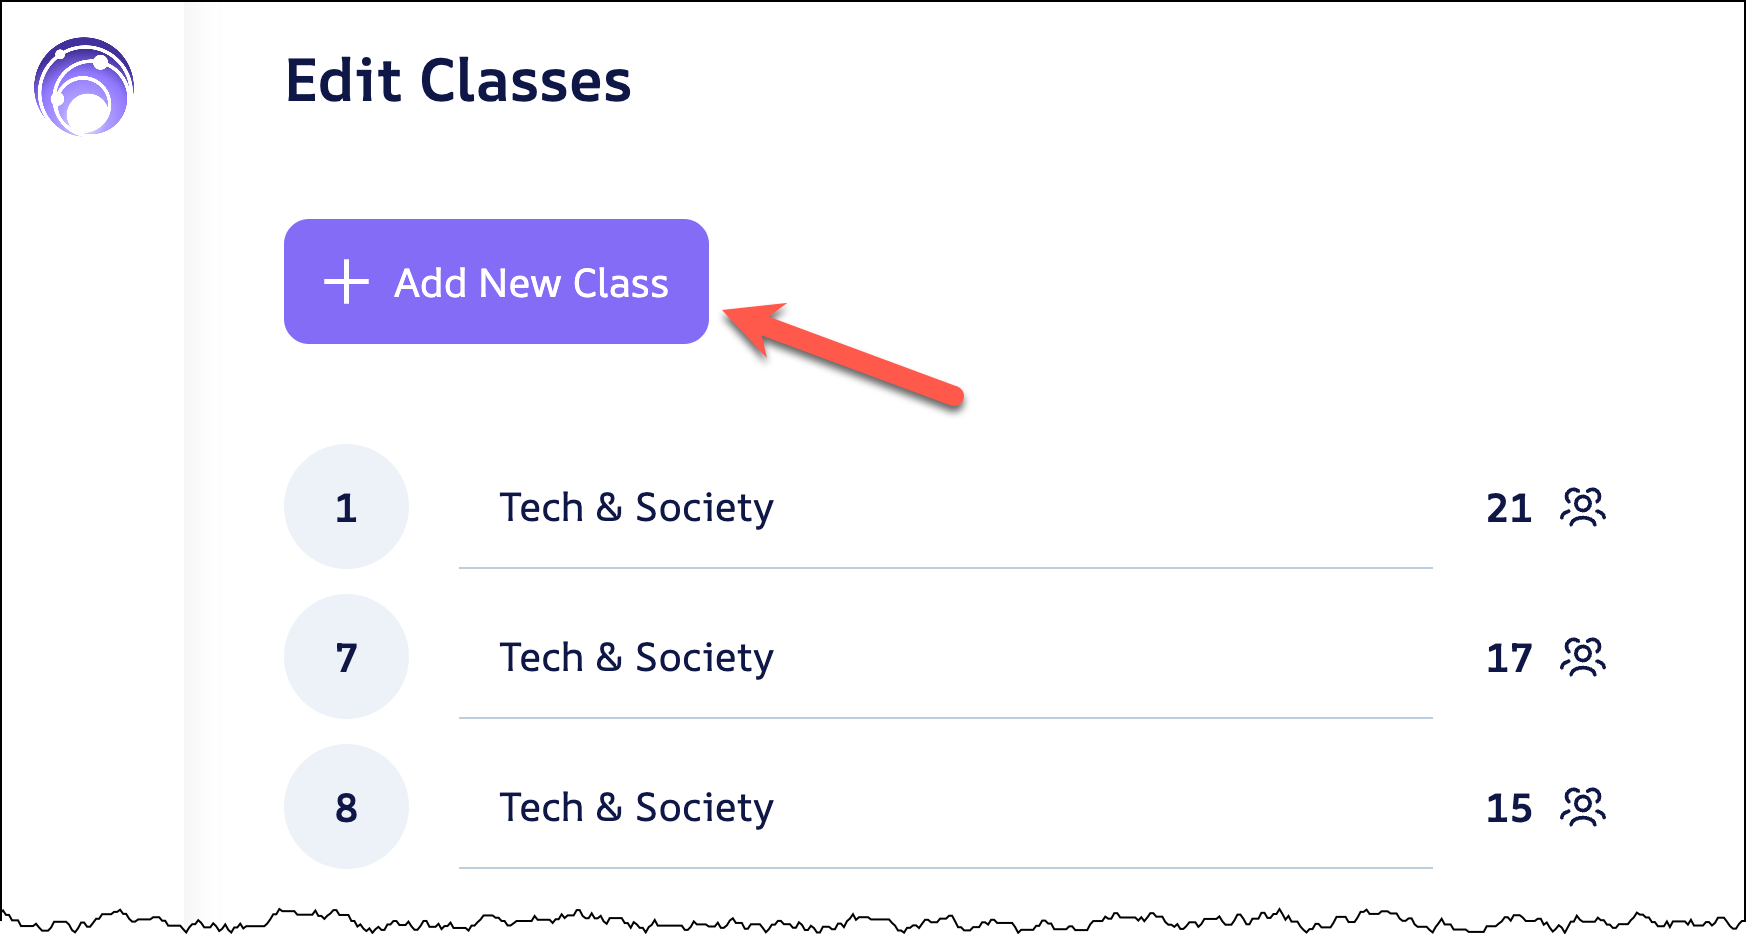Open the period 1 Tech & Society class
This screenshot has height=934, width=1746.
[x=636, y=508]
